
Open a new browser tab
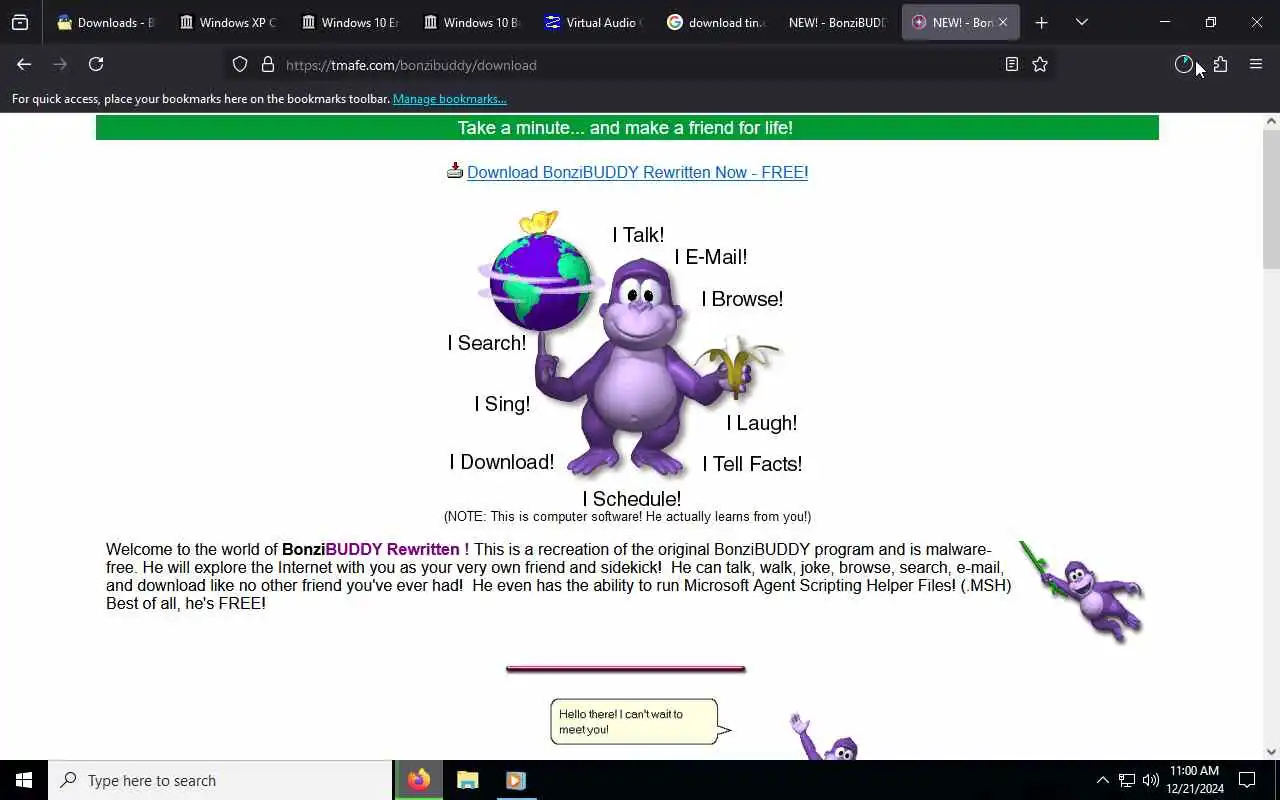click(1041, 22)
